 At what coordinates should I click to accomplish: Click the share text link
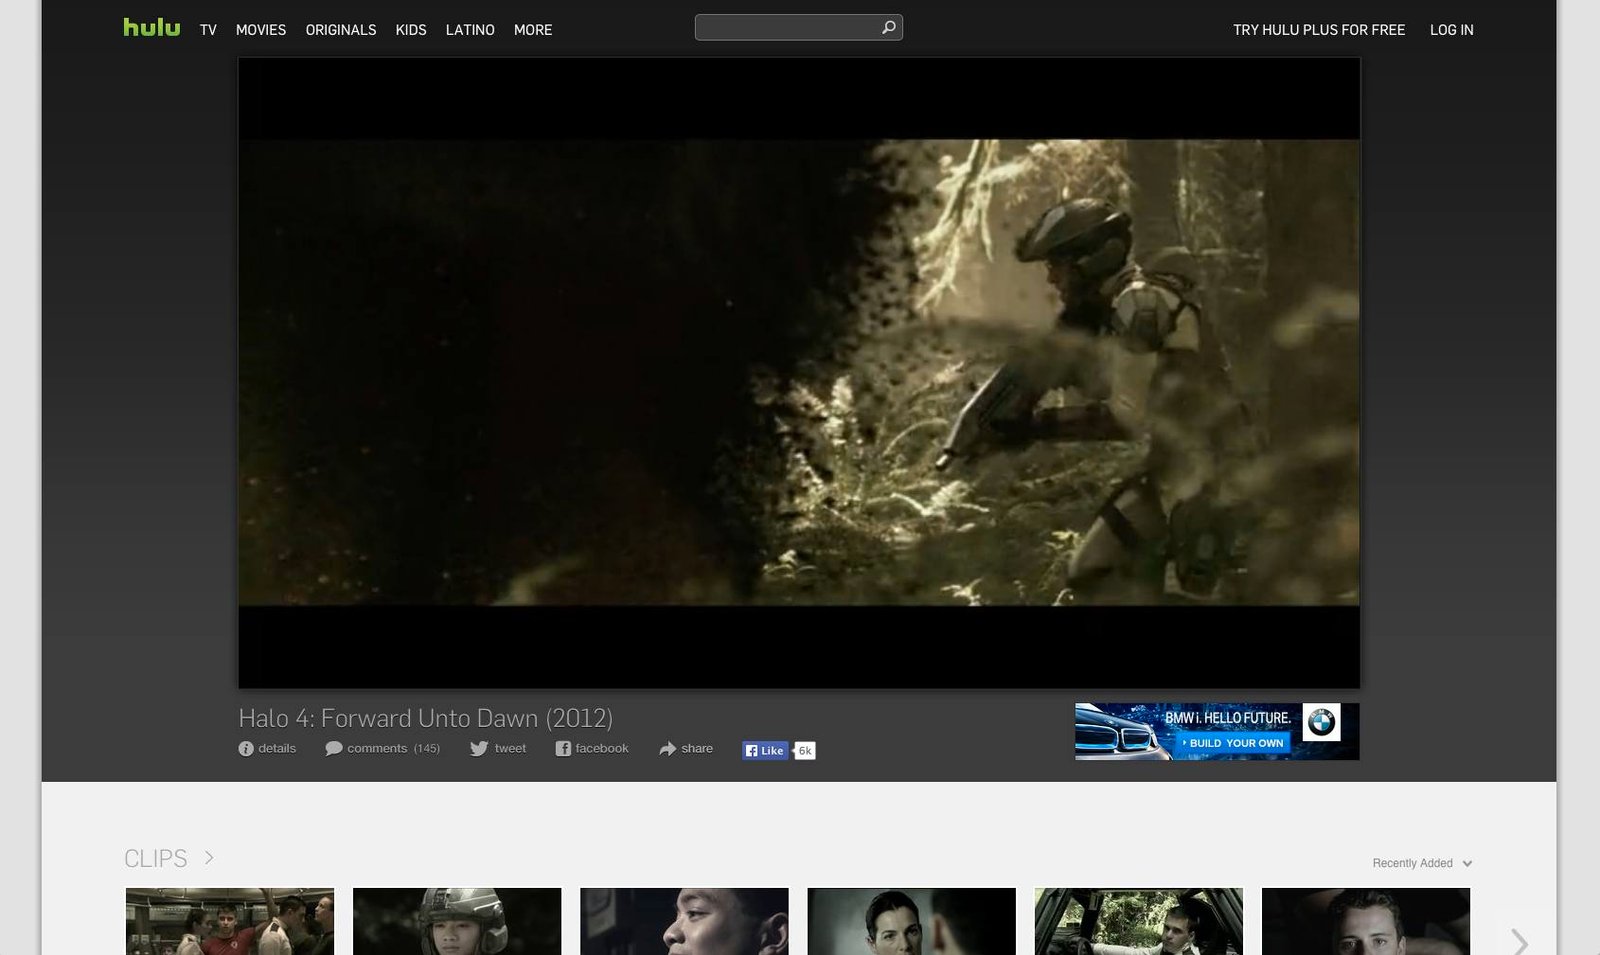[697, 748]
